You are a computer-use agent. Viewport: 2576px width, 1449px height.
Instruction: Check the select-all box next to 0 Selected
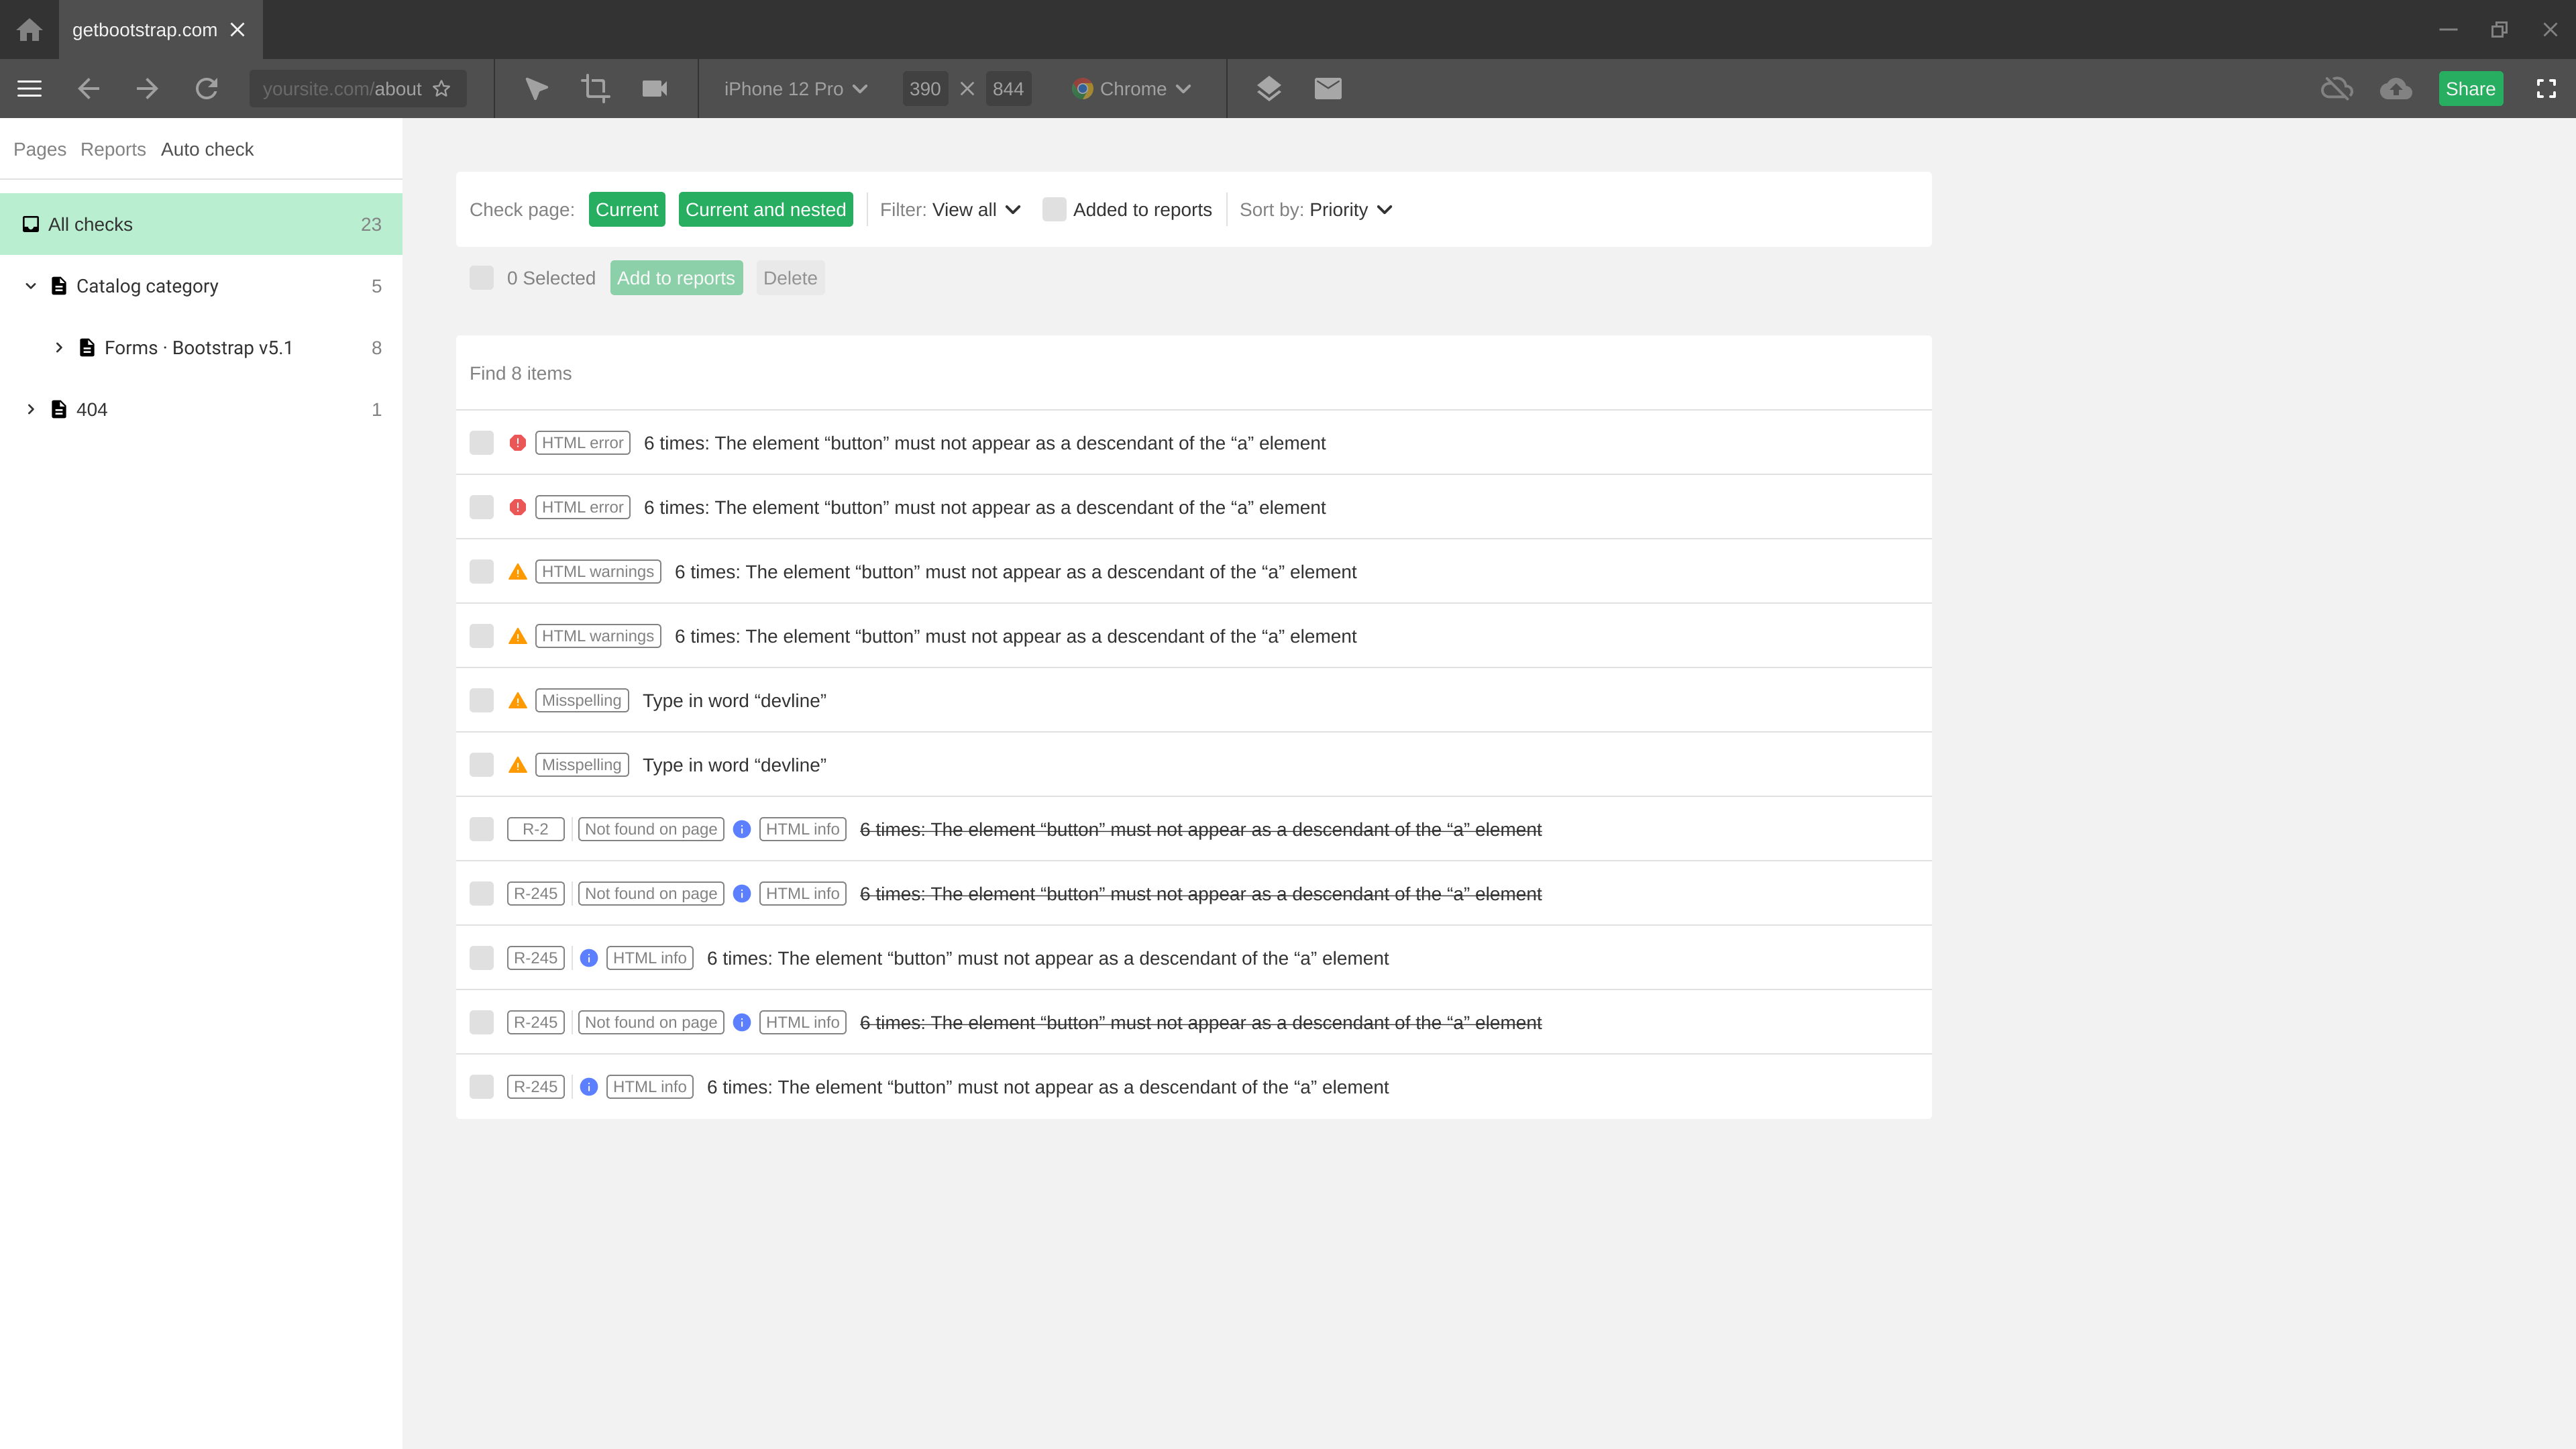pyautogui.click(x=482, y=278)
